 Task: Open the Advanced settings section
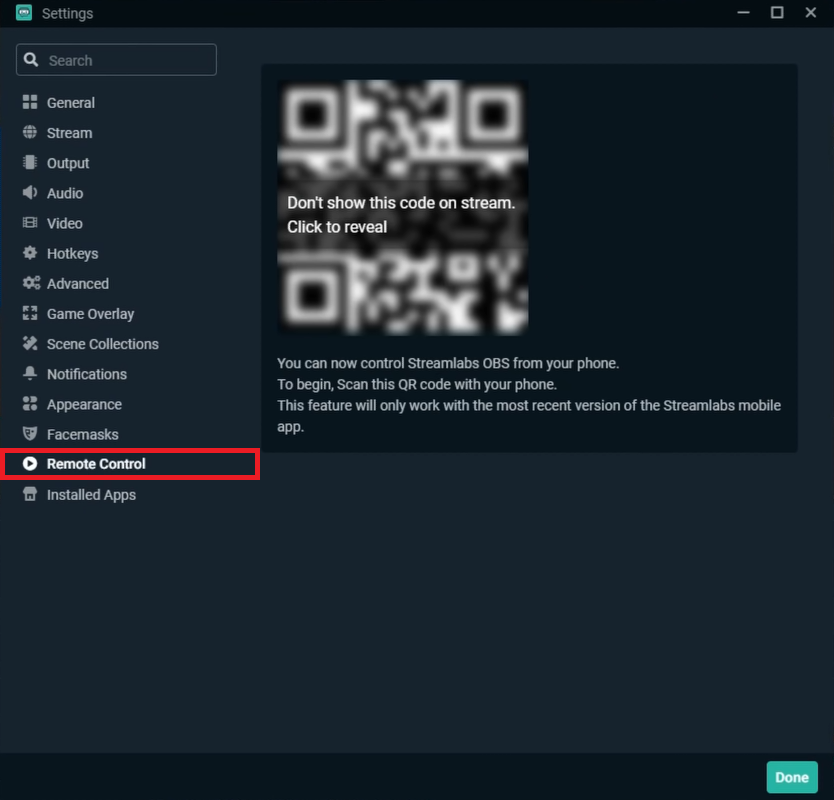78,284
